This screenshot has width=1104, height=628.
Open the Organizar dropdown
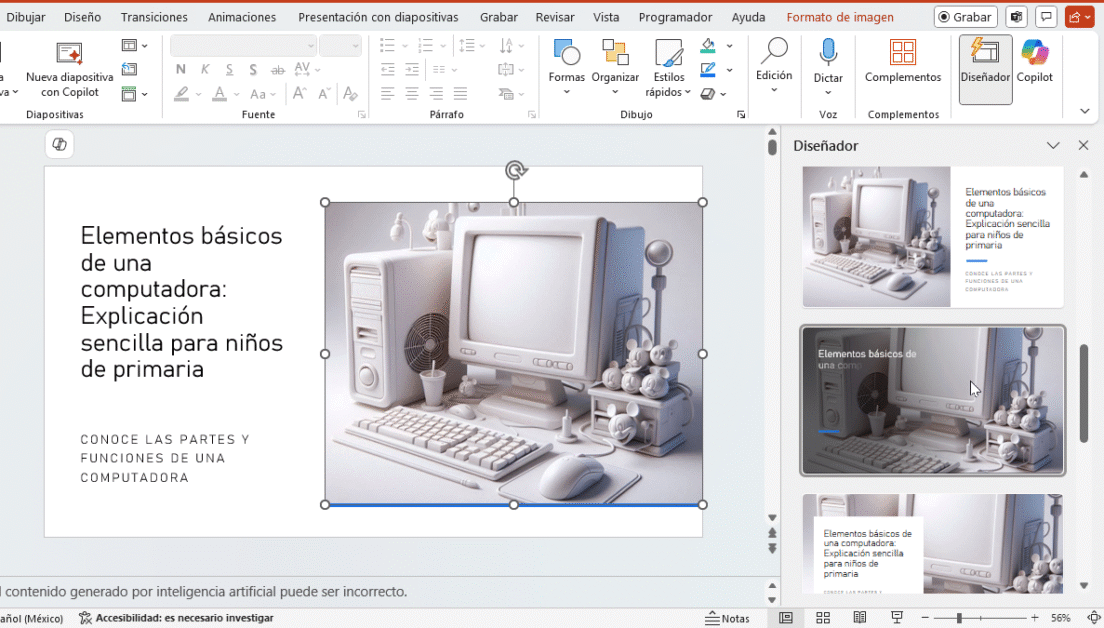[615, 70]
